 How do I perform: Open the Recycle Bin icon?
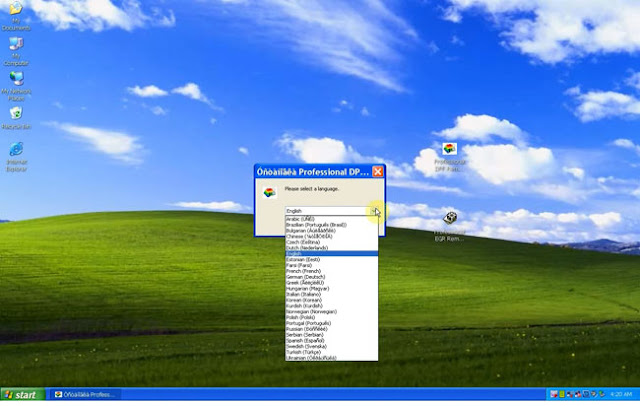[16, 118]
